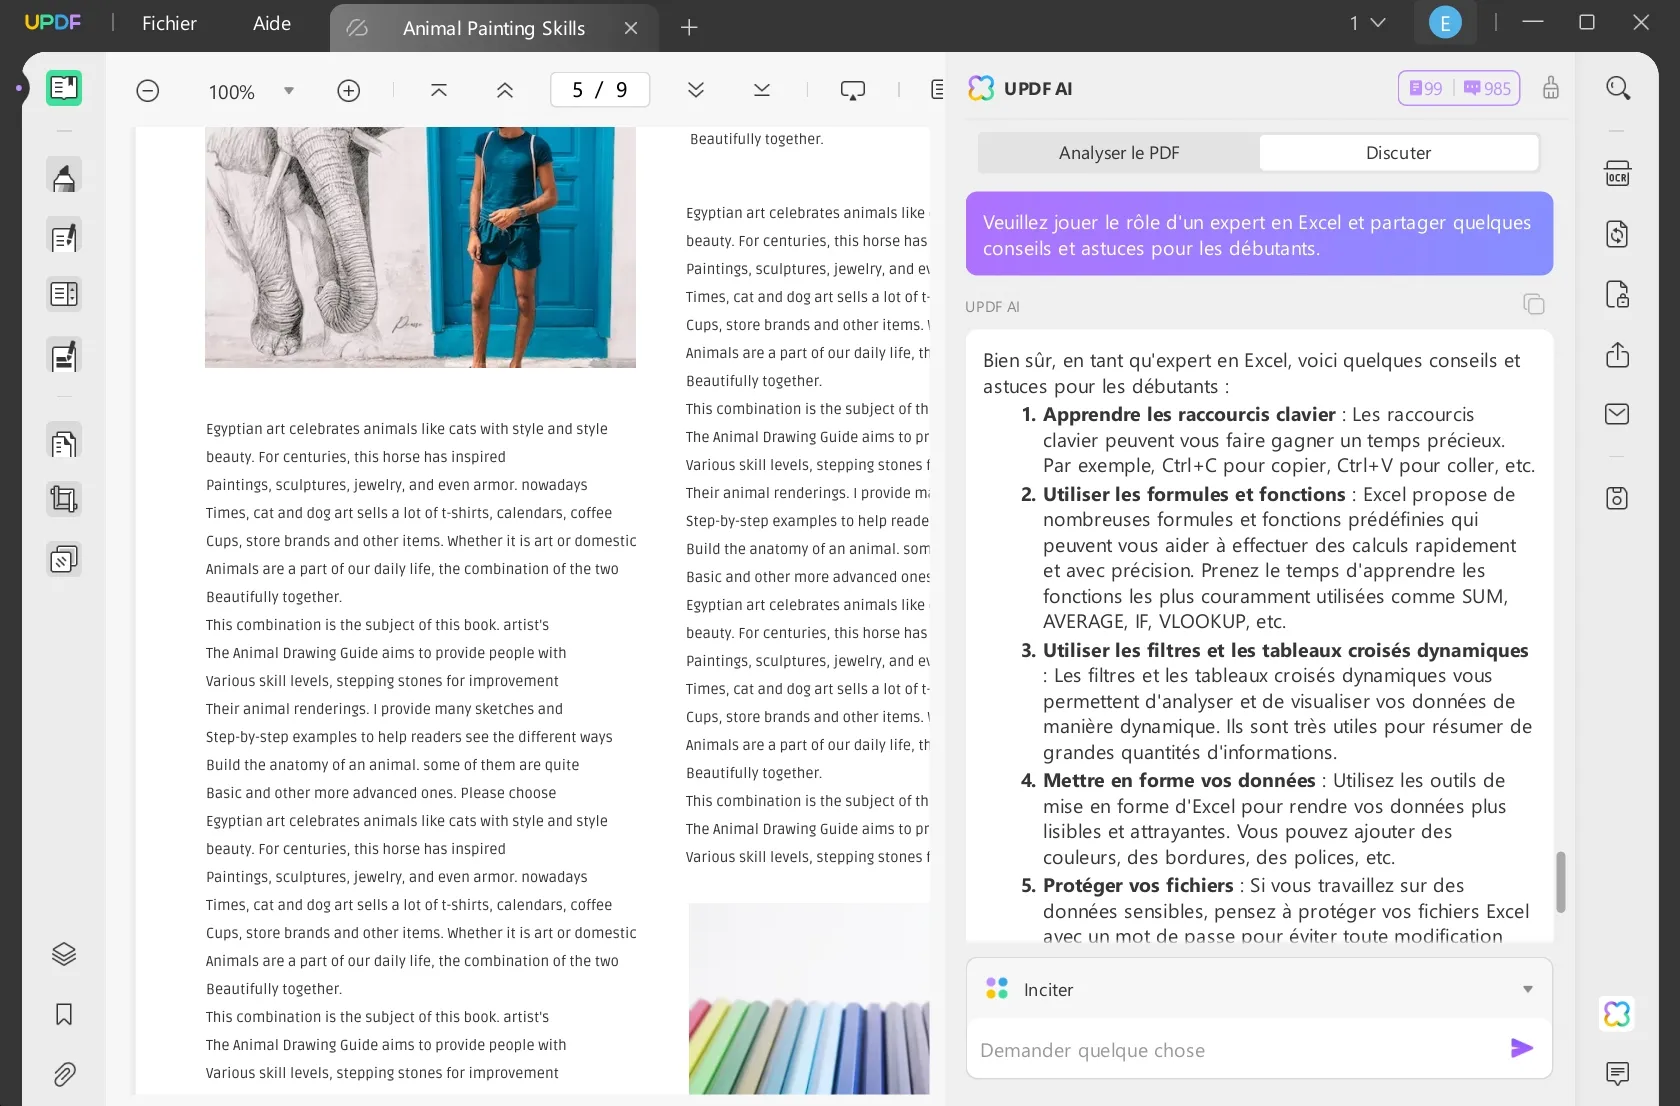Share the document via the export icon
Viewport: 1680px width, 1106px height.
(x=1618, y=355)
